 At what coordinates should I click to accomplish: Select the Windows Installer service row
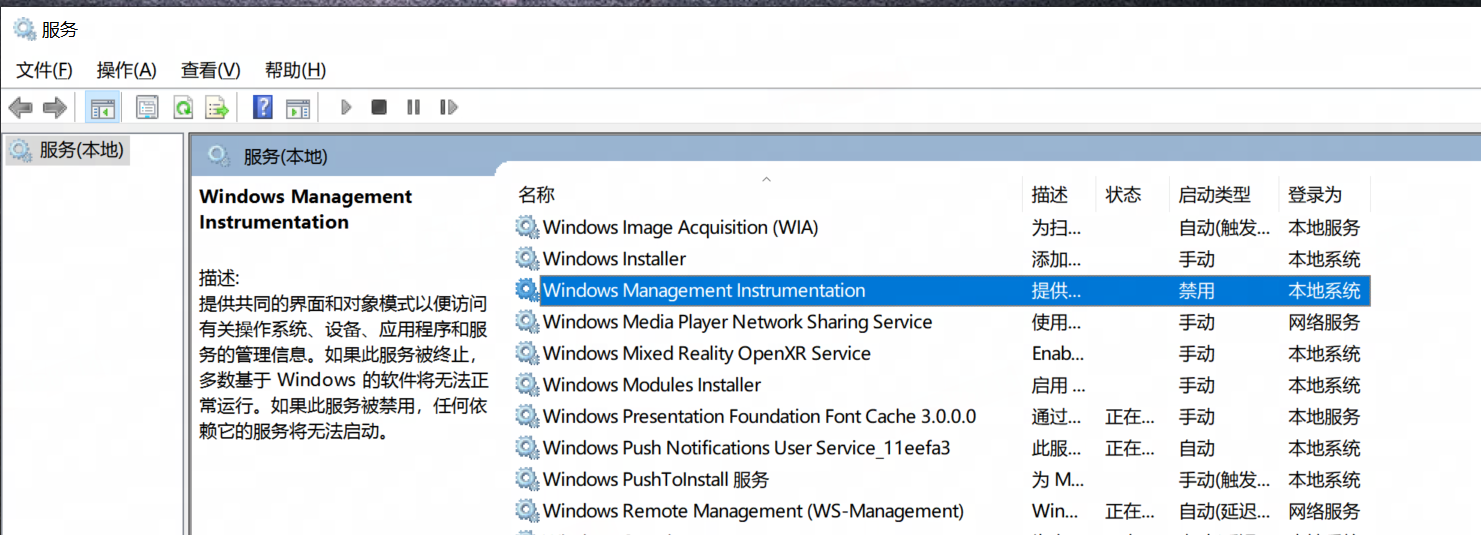[614, 259]
